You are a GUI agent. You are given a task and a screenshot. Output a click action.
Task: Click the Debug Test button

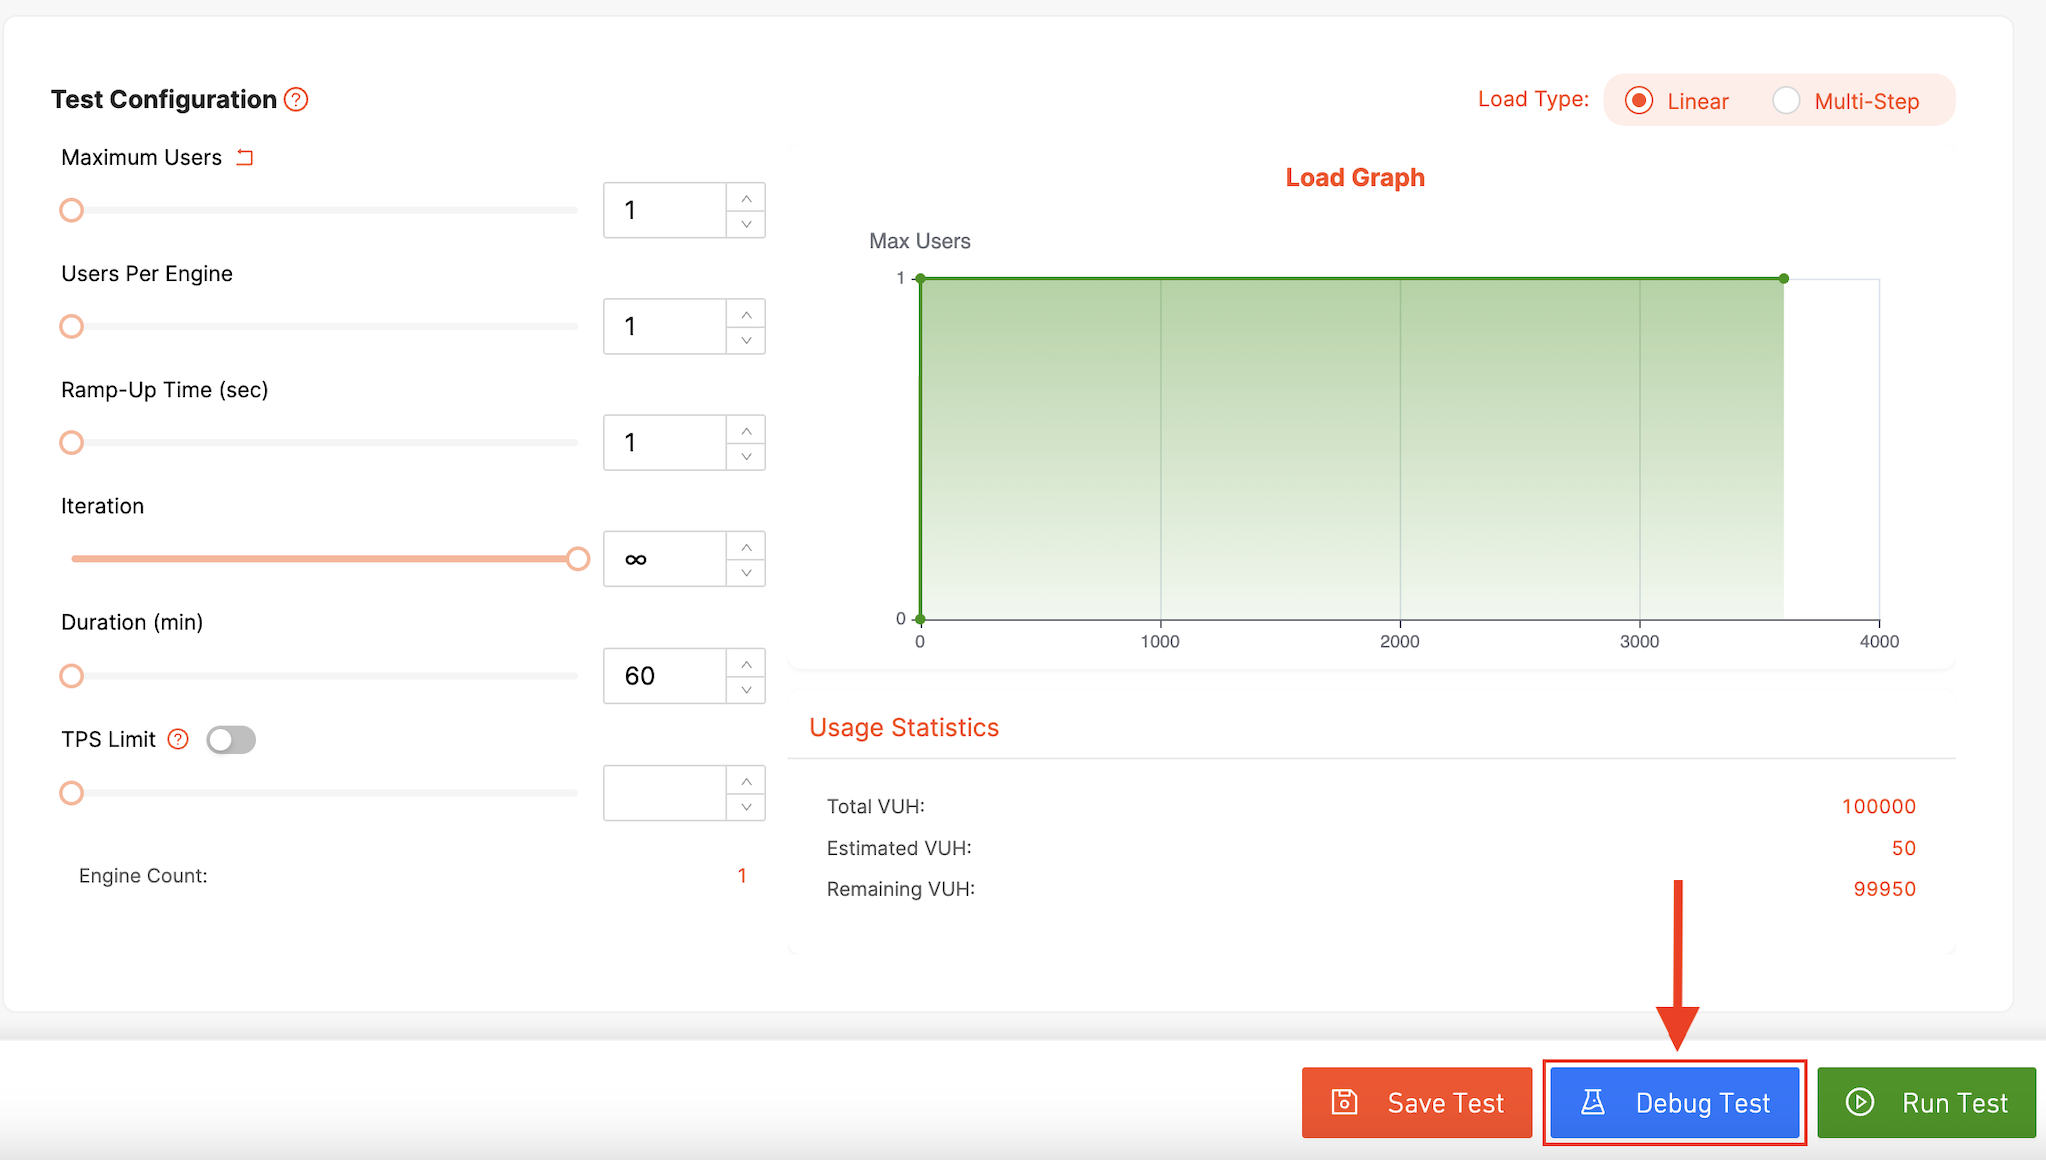[1674, 1102]
